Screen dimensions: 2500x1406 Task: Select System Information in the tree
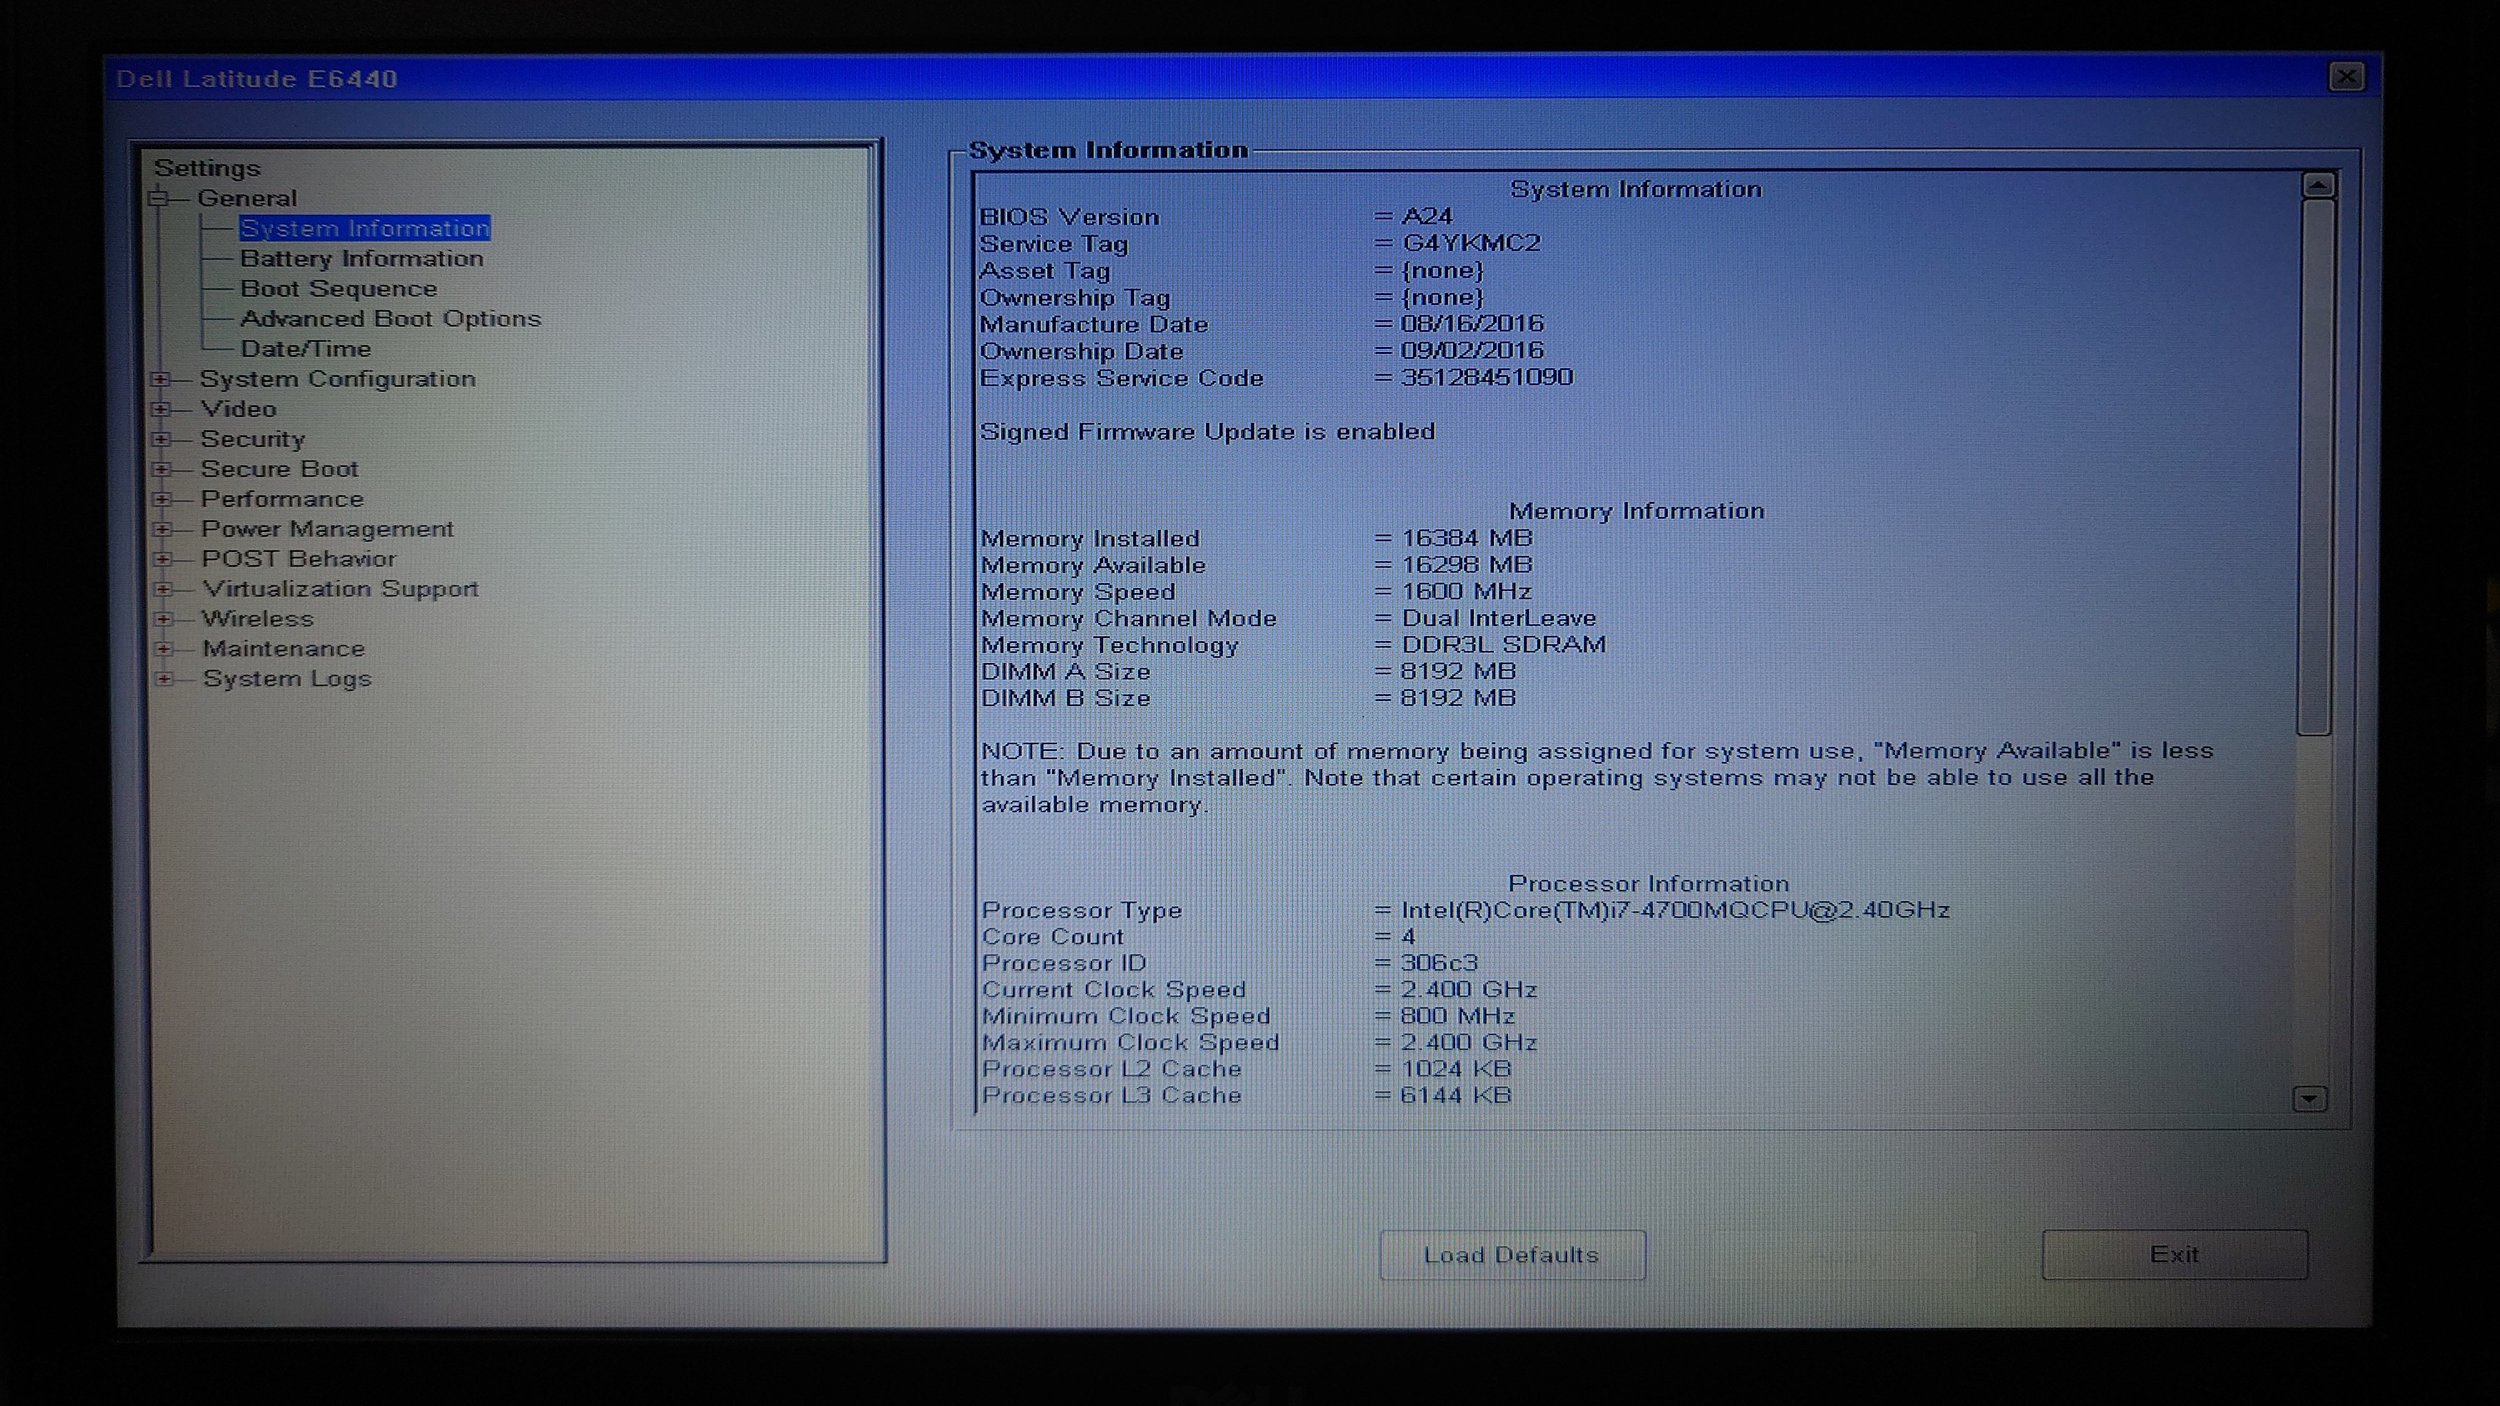click(x=365, y=228)
